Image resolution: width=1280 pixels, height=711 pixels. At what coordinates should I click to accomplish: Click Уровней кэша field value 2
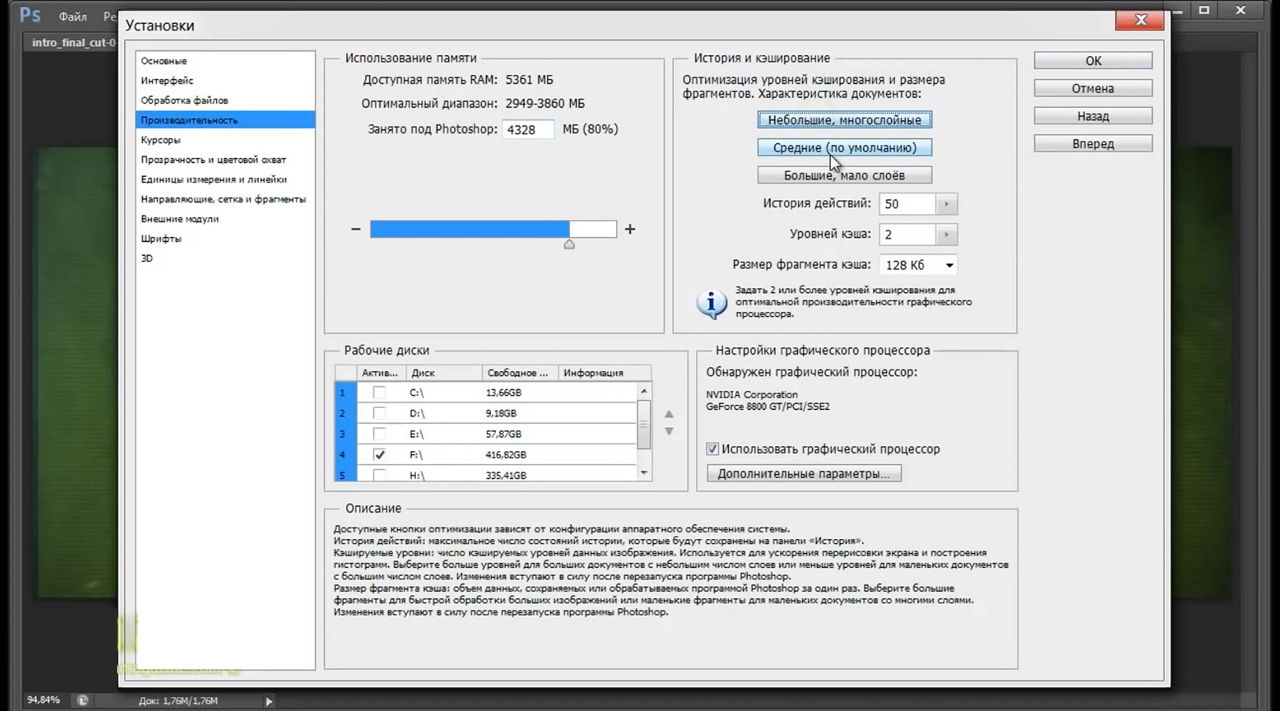click(x=907, y=234)
